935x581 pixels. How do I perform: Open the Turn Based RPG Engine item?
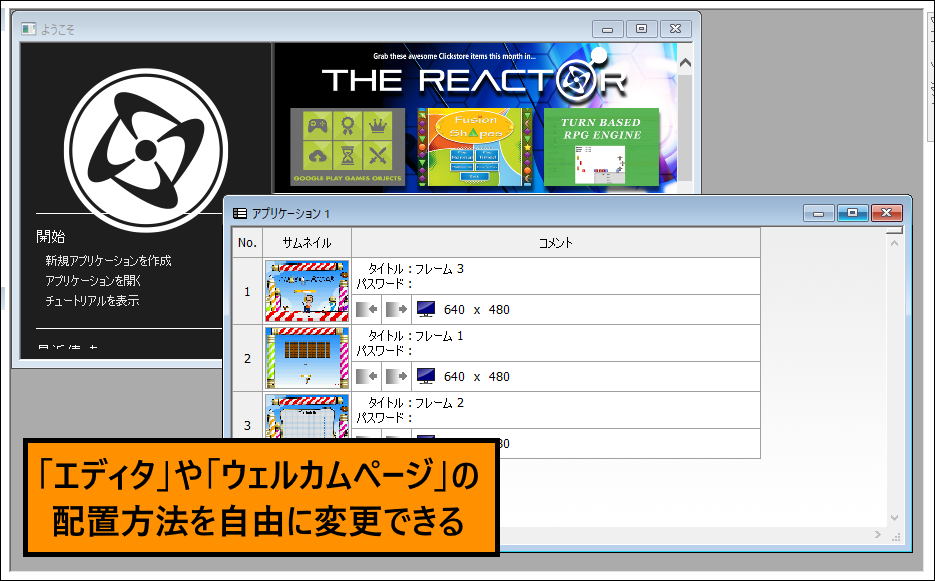[601, 147]
